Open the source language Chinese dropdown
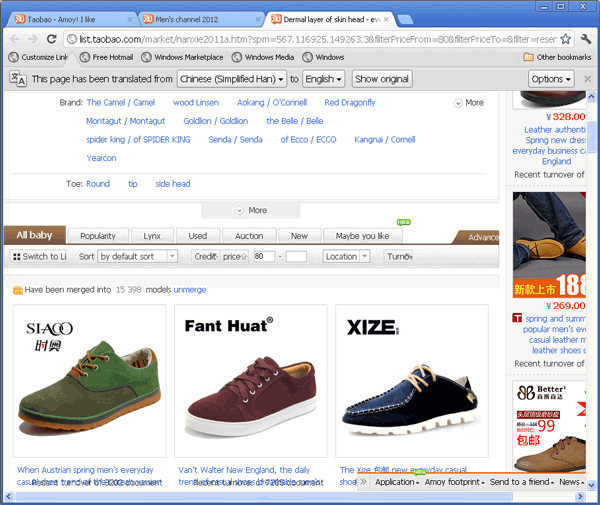Viewport: 600px width, 505px height. coord(232,79)
